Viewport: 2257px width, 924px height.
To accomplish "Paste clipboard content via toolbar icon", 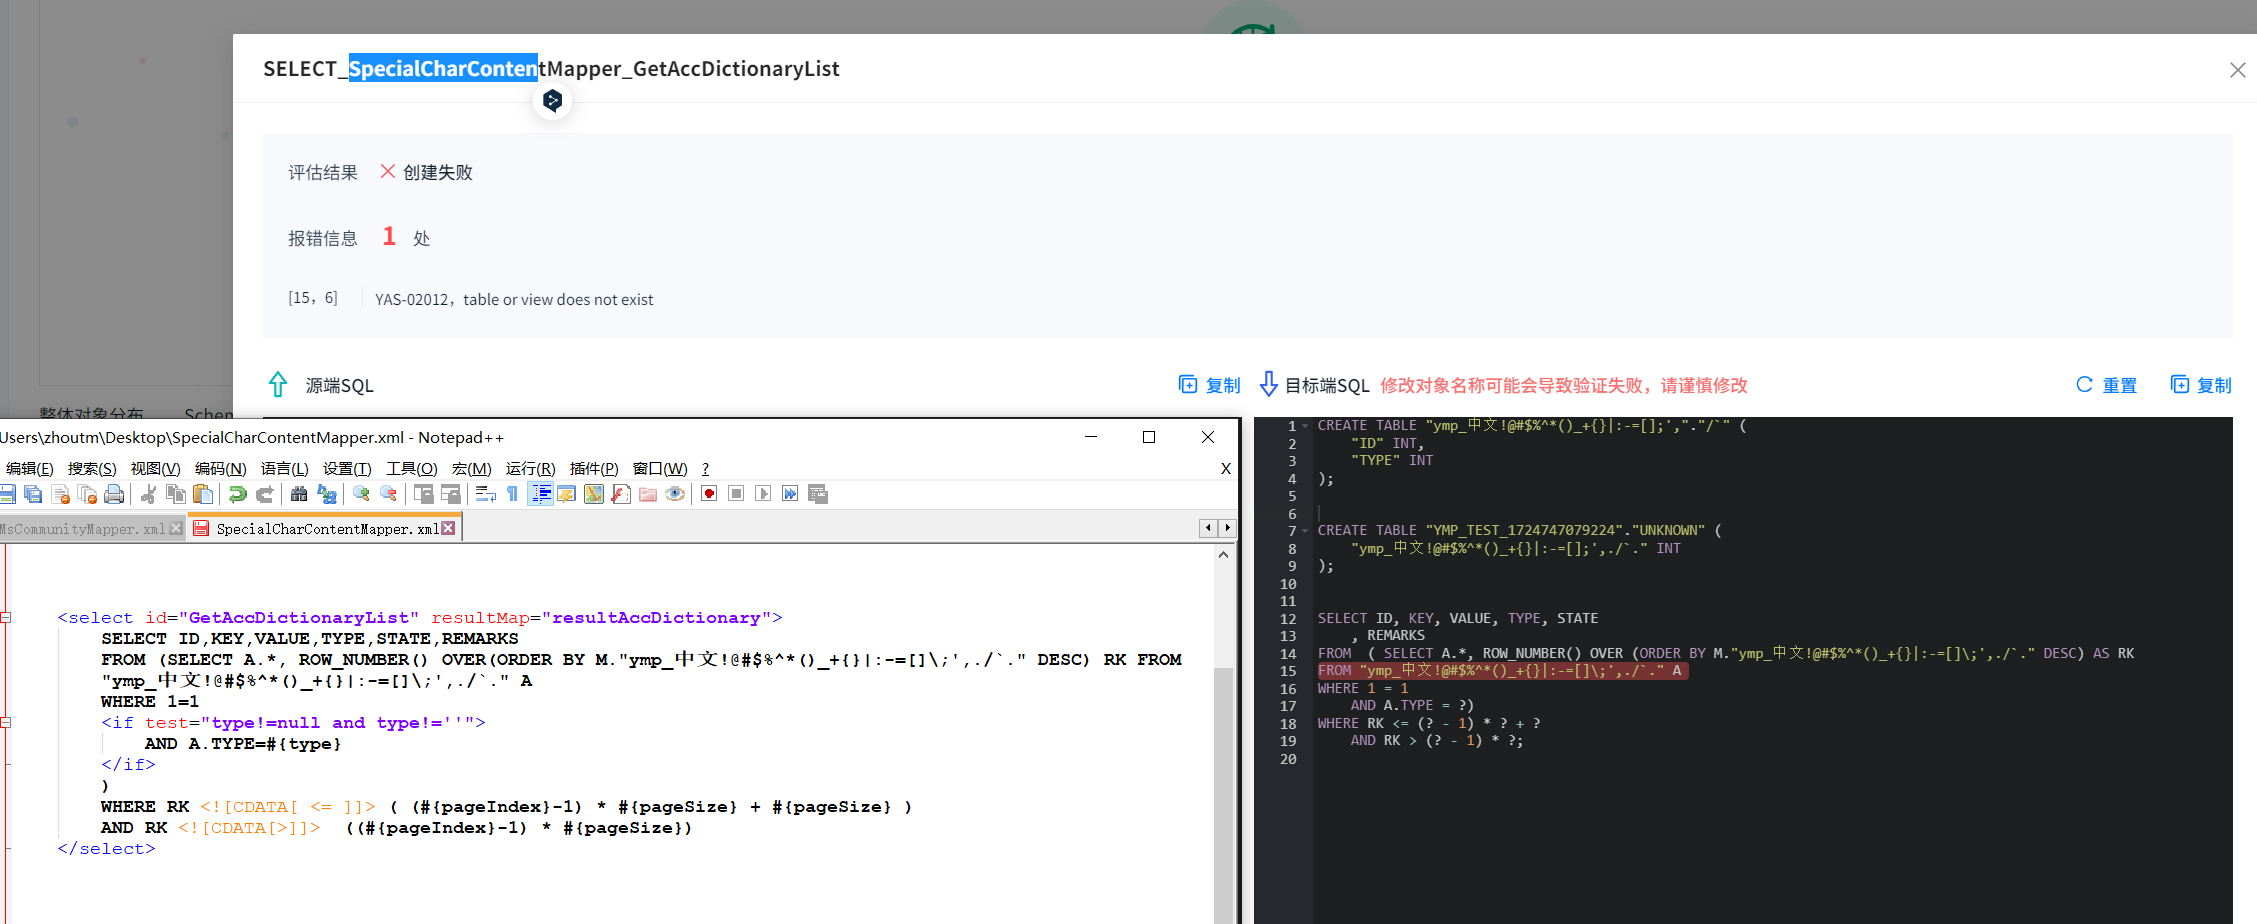I will tap(203, 493).
